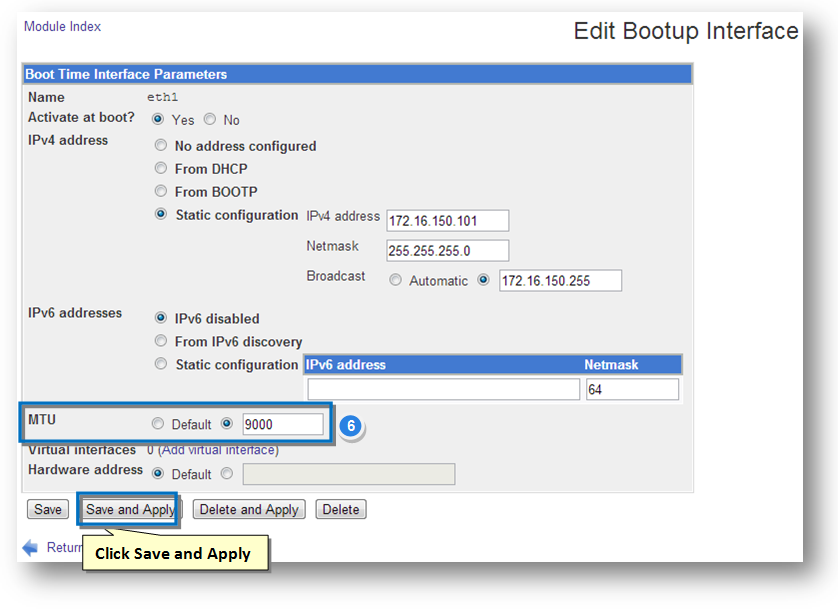Image resolution: width=838 pixels, height=610 pixels.
Task: Click the IPv4 address field 172.16.150.101
Action: [447, 221]
